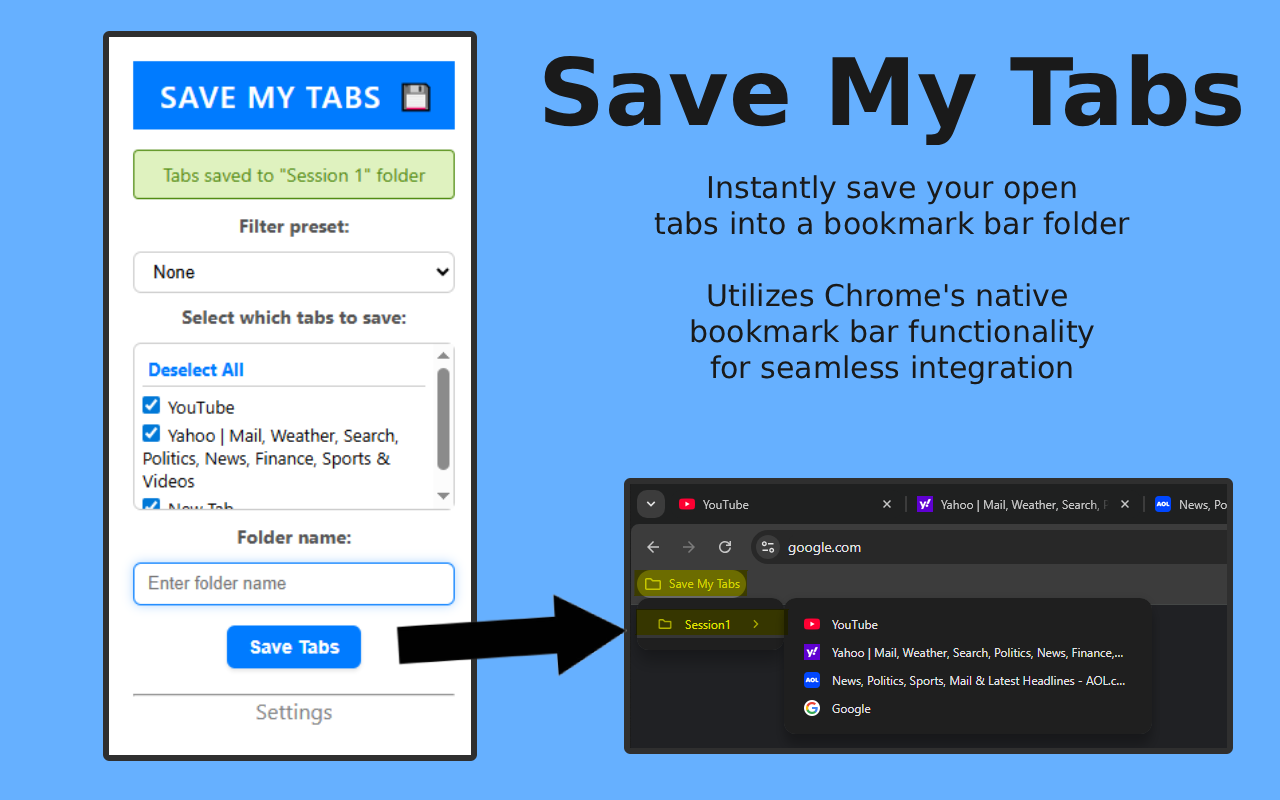The height and width of the screenshot is (800, 1280).
Task: Focus the Enter folder name field
Action: point(294,583)
